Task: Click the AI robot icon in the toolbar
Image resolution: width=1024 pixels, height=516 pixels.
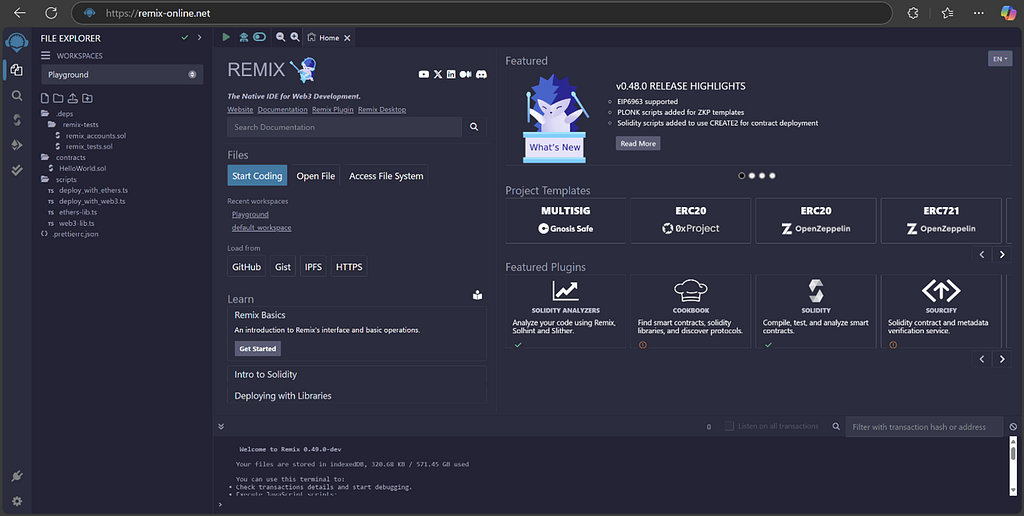Action: click(x=244, y=37)
